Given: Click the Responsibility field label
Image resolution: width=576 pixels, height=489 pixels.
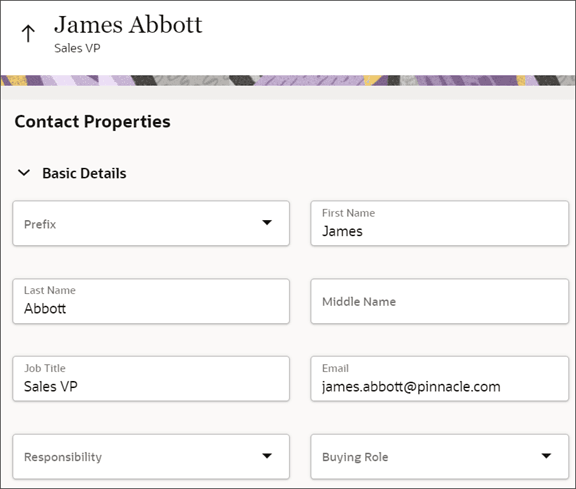Looking at the screenshot, I should 63,457.
